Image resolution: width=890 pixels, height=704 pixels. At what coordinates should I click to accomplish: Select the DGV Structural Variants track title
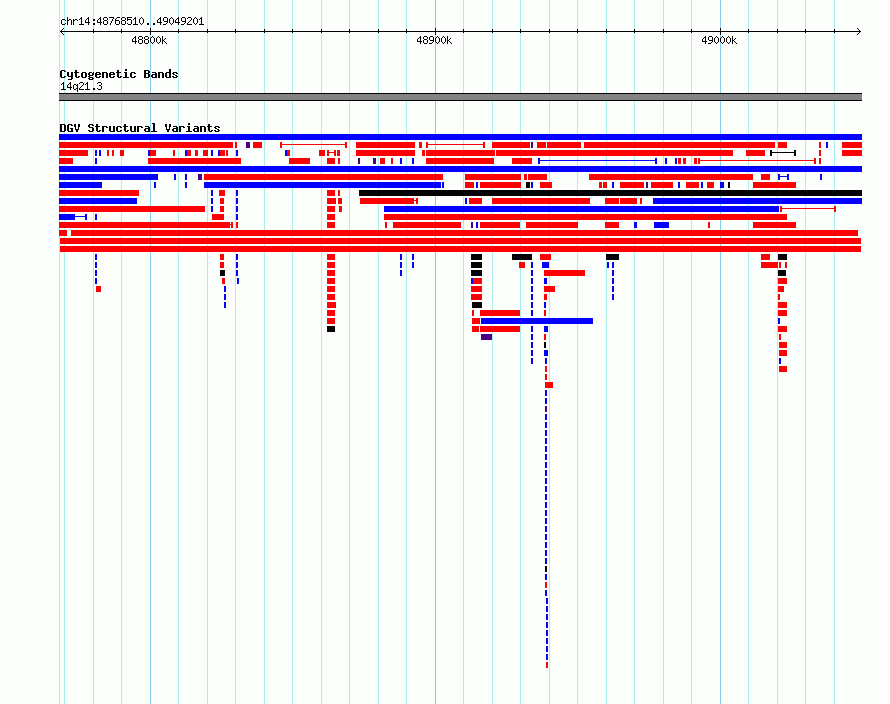click(140, 128)
